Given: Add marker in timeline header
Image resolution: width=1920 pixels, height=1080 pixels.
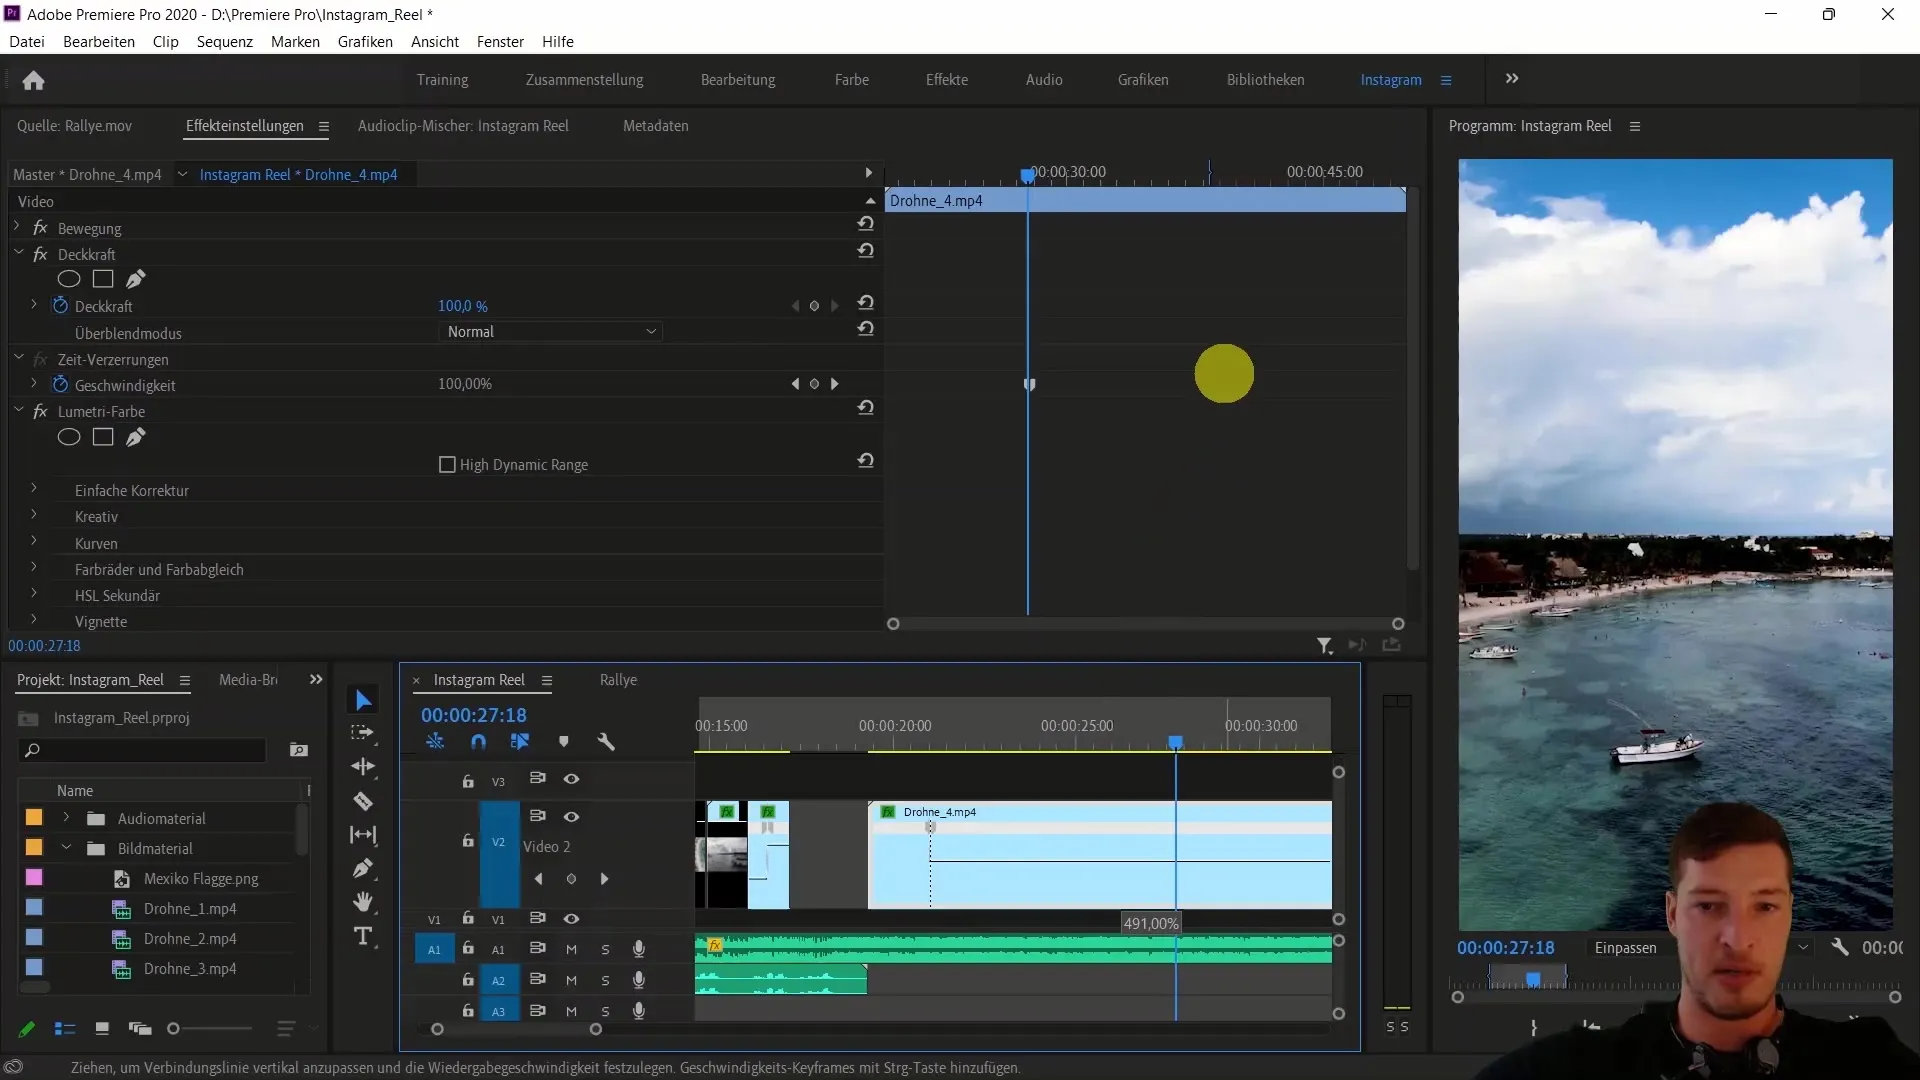Looking at the screenshot, I should (x=563, y=742).
